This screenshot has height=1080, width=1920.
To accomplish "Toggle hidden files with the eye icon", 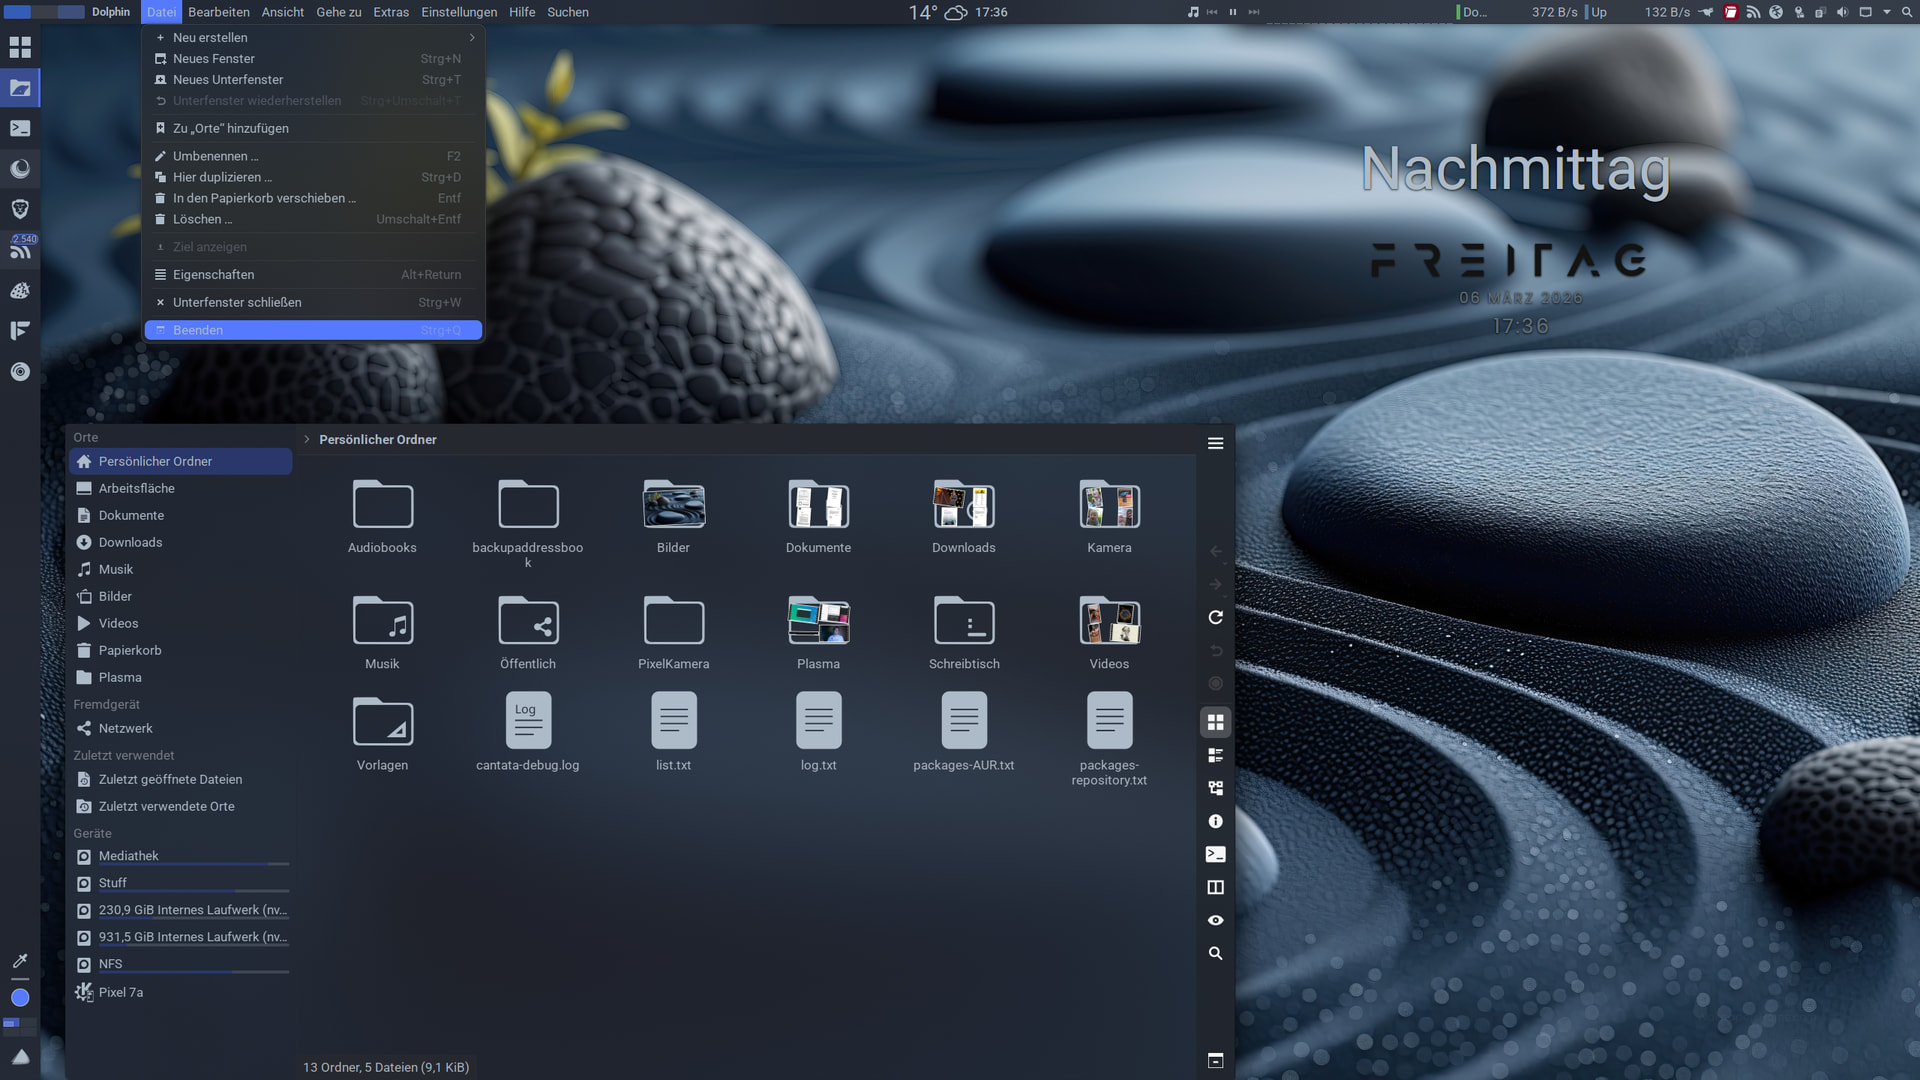I will [x=1215, y=920].
